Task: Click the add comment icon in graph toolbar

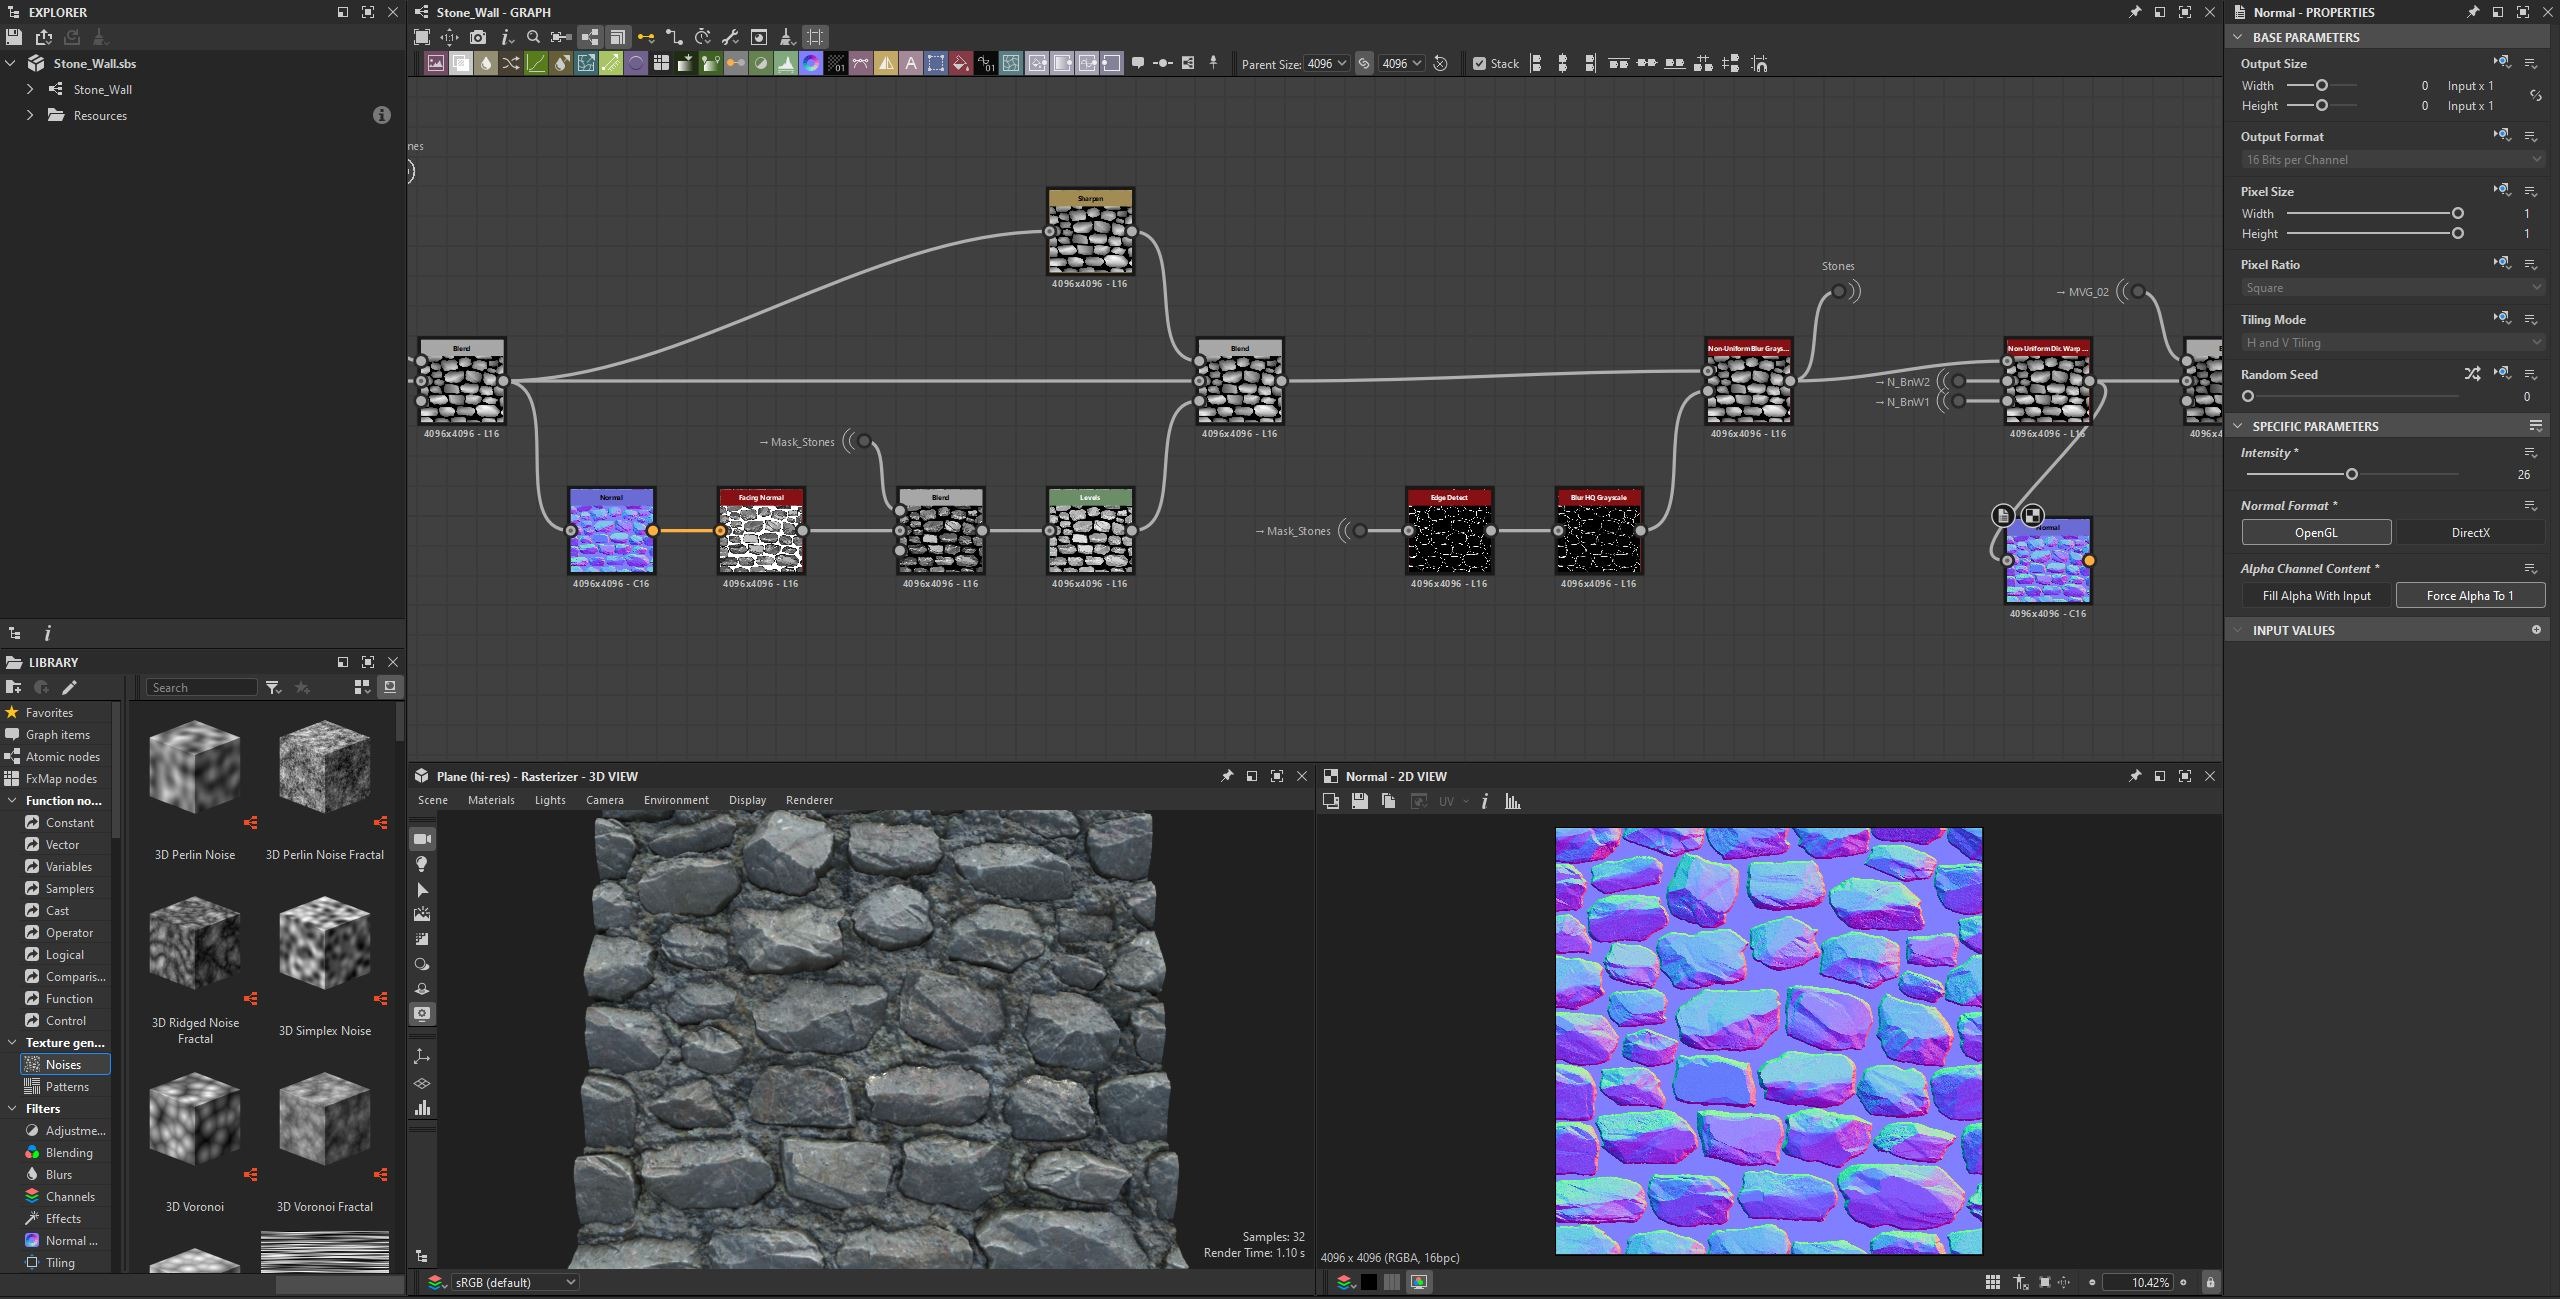Action: pyautogui.click(x=1138, y=63)
